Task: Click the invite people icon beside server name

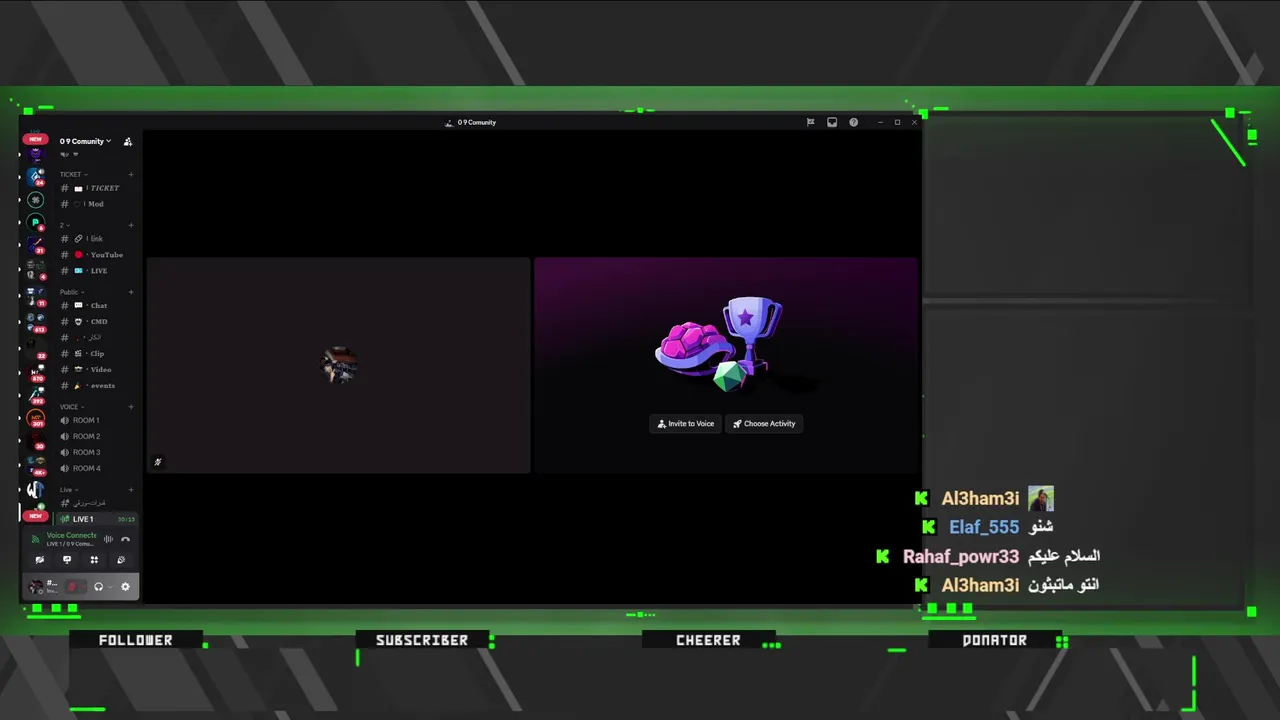Action: tap(128, 141)
